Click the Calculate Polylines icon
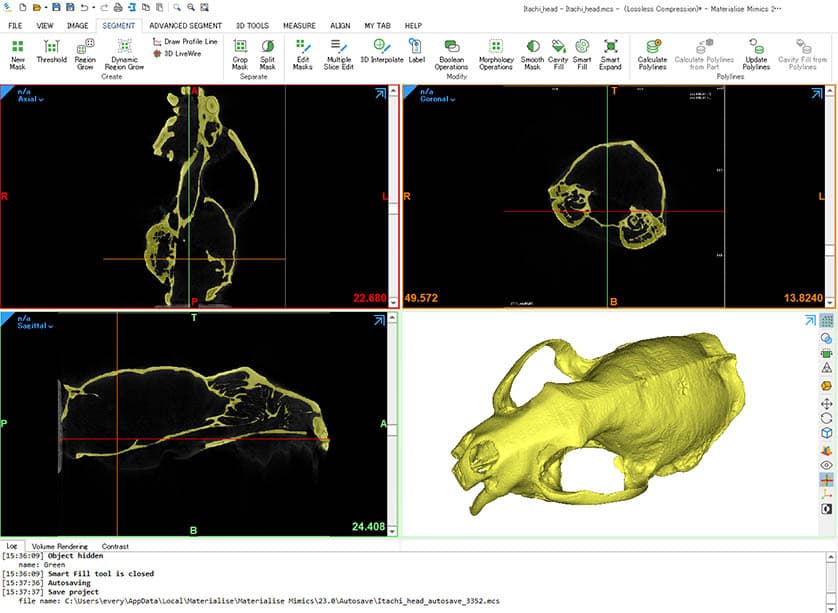Screen dimensions: 838x613 652,53
